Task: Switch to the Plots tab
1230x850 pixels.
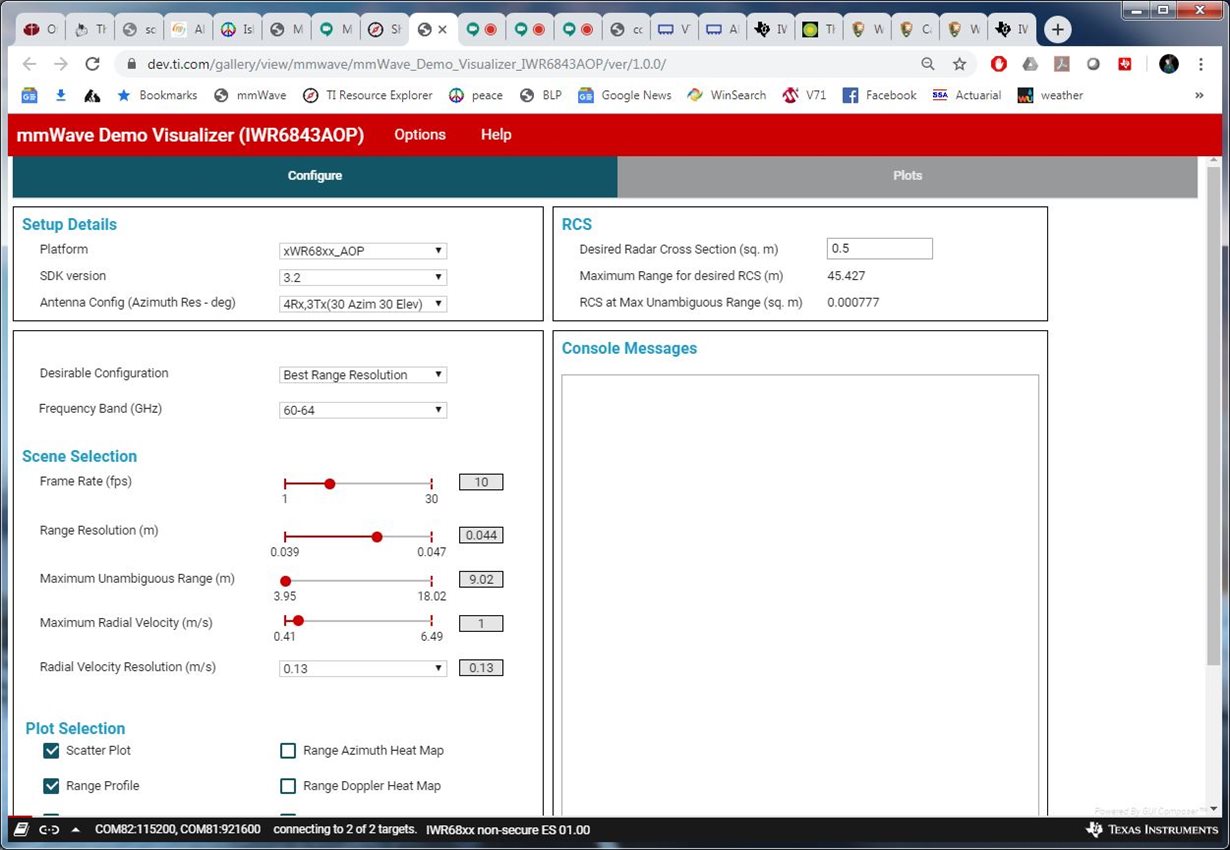Action: click(x=907, y=176)
